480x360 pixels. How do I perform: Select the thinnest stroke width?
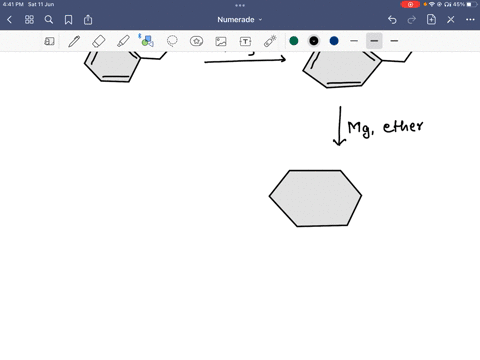coord(354,41)
